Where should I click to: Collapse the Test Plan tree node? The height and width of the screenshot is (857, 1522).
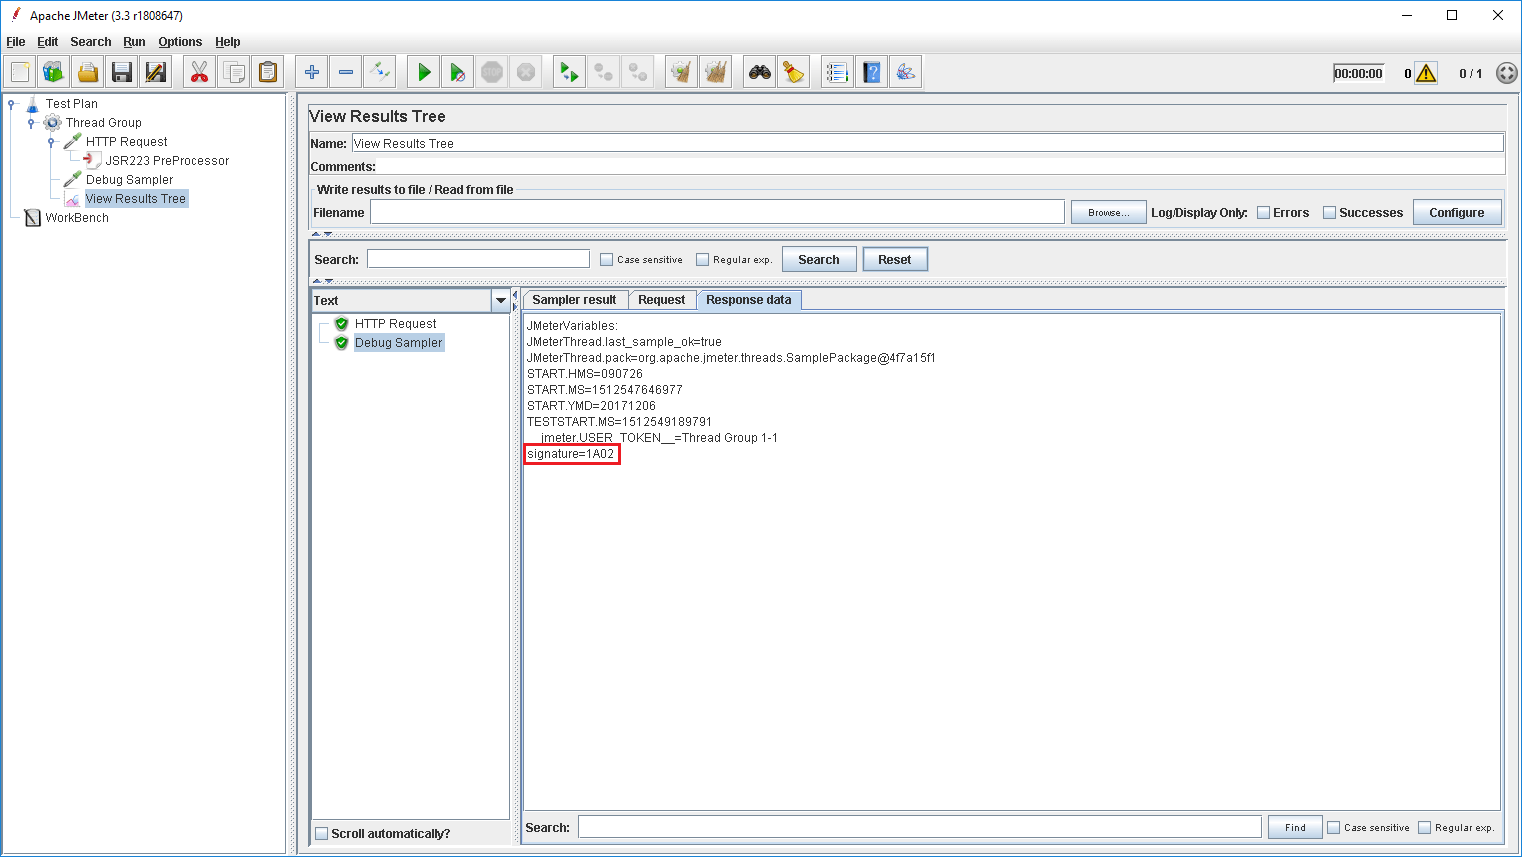(12, 104)
